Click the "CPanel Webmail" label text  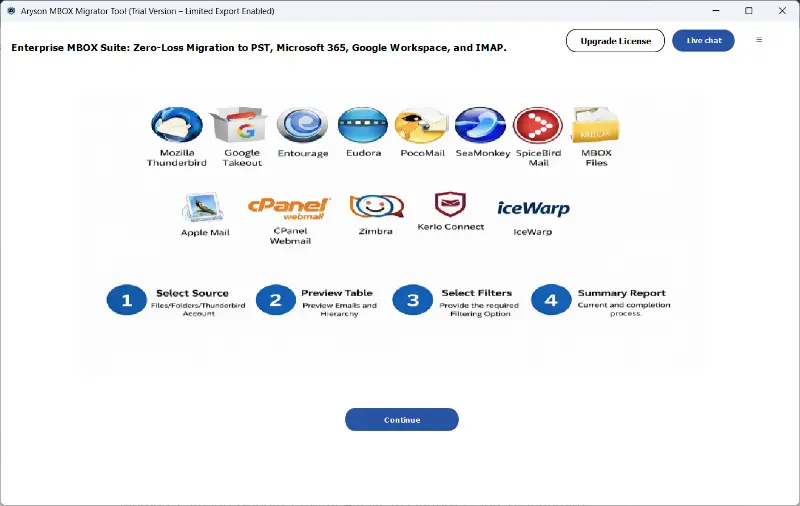coord(290,236)
